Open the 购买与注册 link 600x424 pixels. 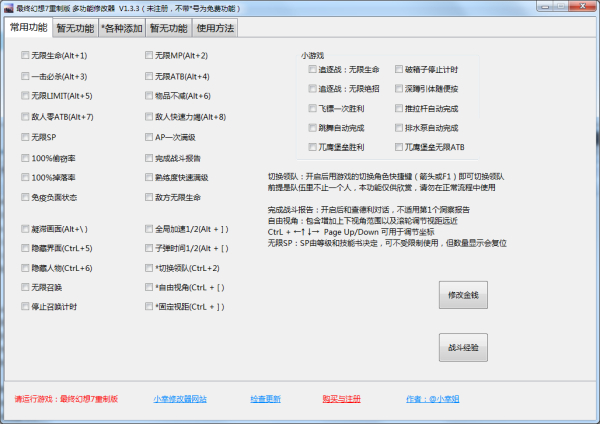341,399
